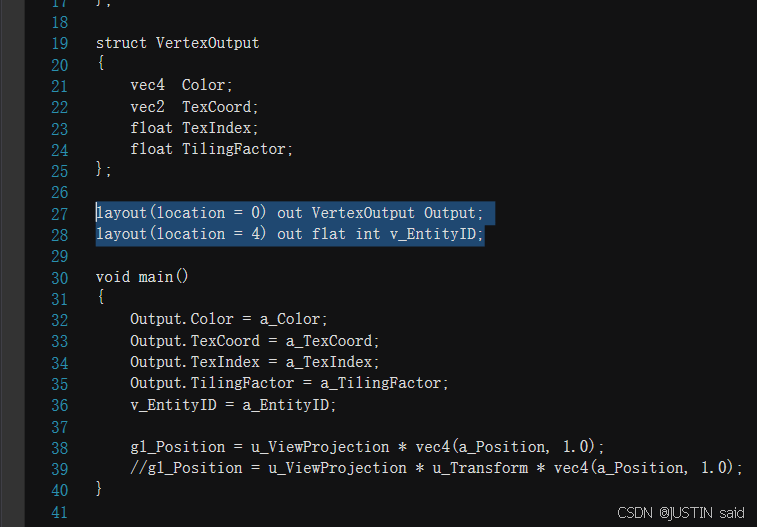Click line number 38 in the gutter
Viewport: 757px width, 527px height.
pyautogui.click(x=58, y=447)
